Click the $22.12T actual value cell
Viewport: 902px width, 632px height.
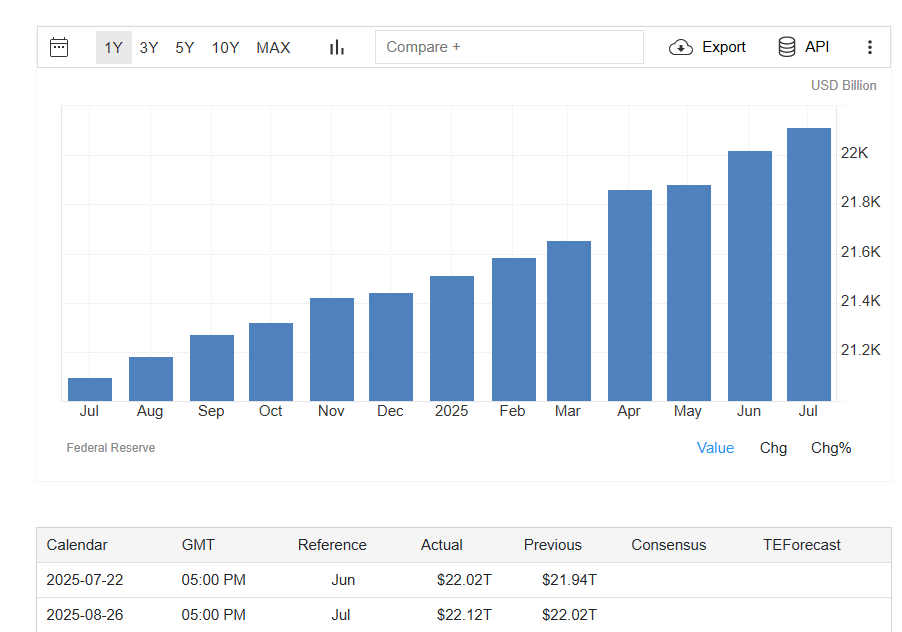[464, 615]
